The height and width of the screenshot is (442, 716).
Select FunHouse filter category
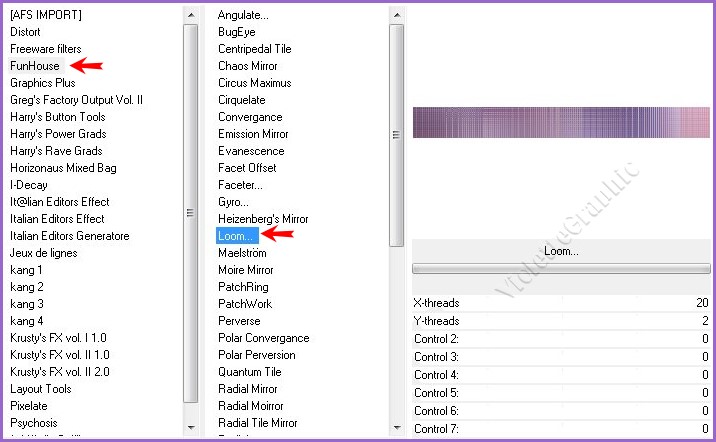35,66
